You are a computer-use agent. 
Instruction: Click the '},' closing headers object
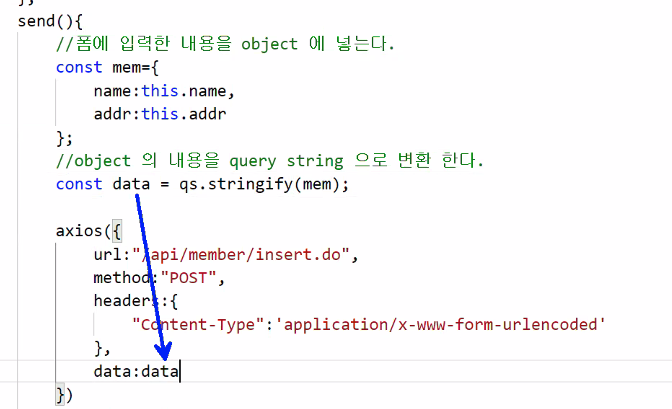[x=102, y=348]
